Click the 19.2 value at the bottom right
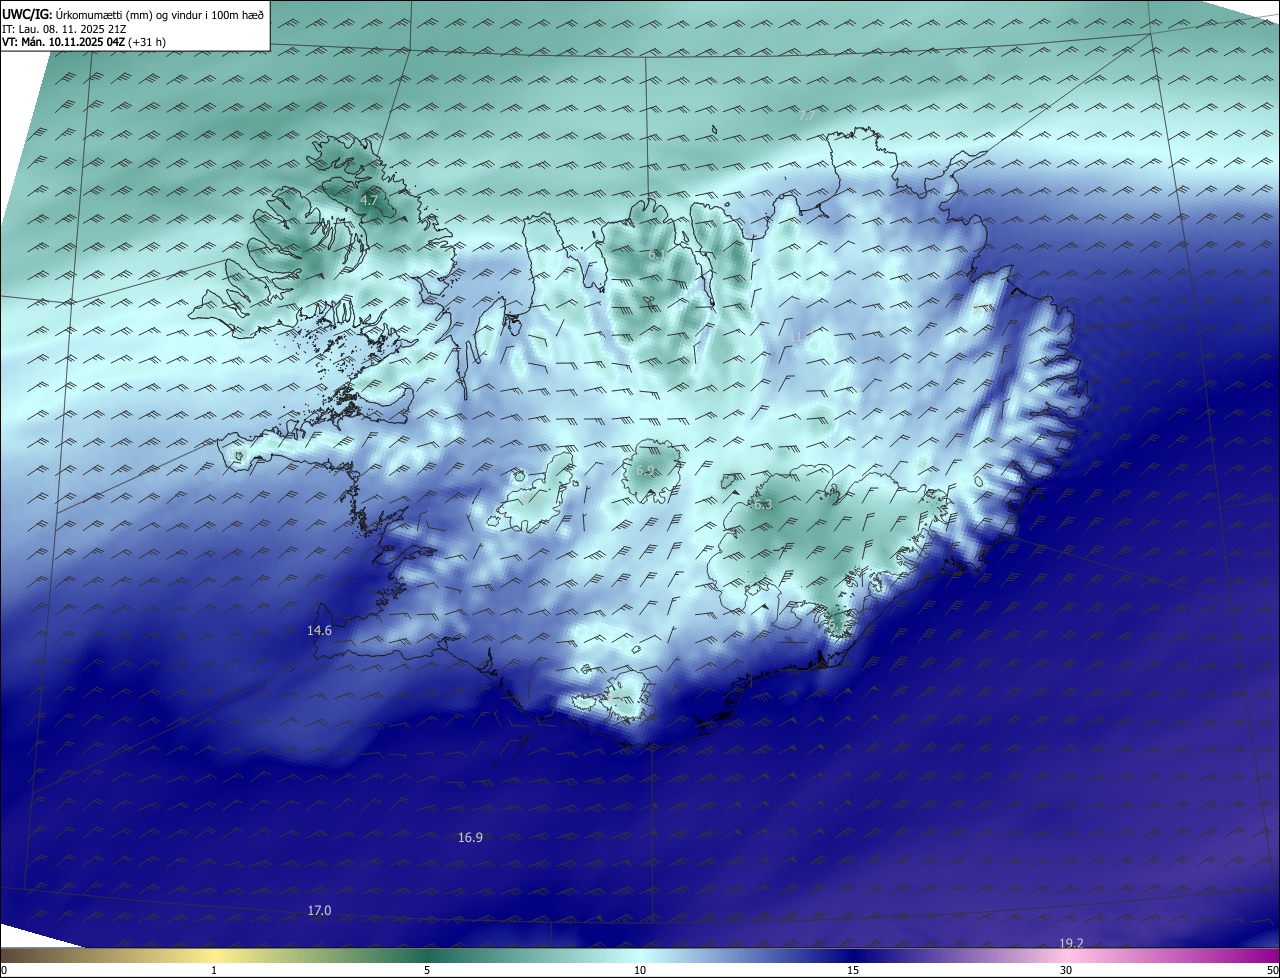1280x978 pixels. (1071, 944)
